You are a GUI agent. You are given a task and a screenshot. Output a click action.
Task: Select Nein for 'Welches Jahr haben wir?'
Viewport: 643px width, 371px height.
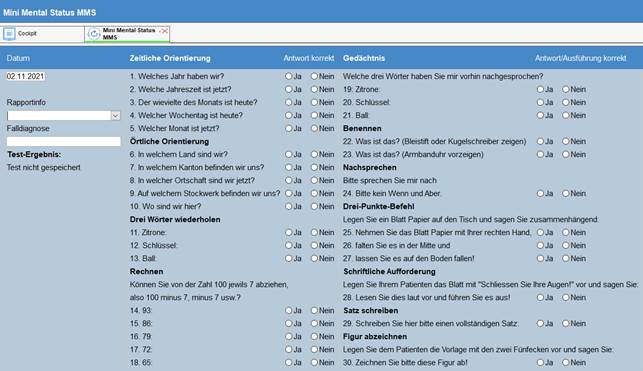(x=314, y=76)
